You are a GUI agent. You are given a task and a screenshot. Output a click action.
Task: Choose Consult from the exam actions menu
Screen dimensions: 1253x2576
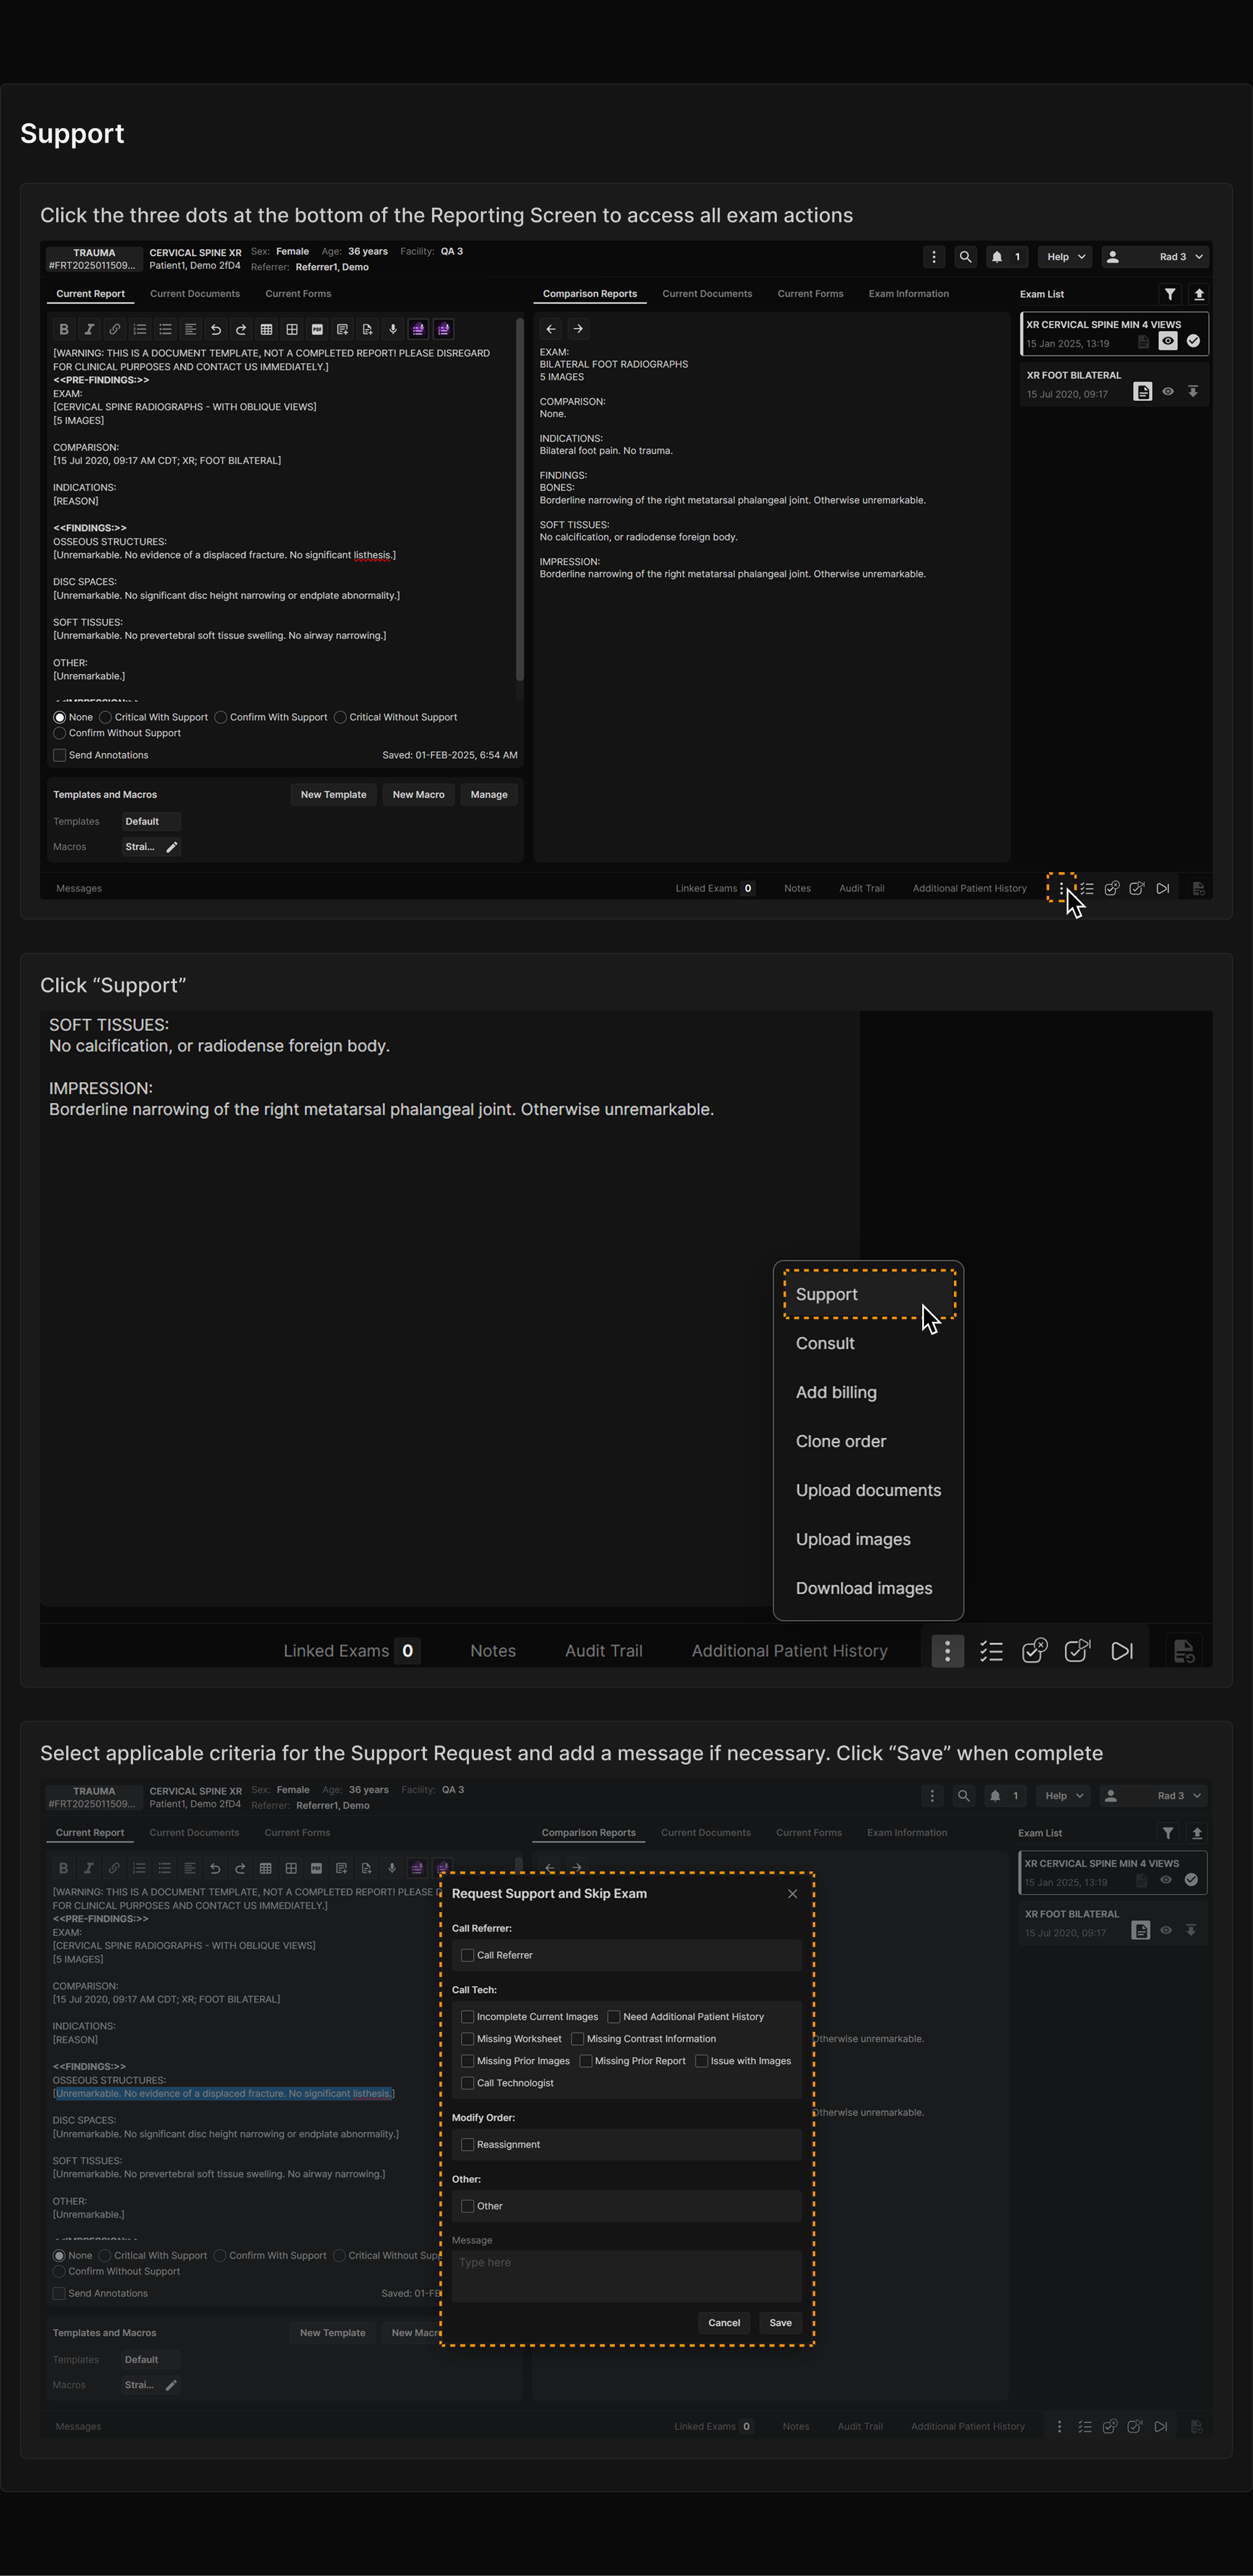coord(869,1343)
